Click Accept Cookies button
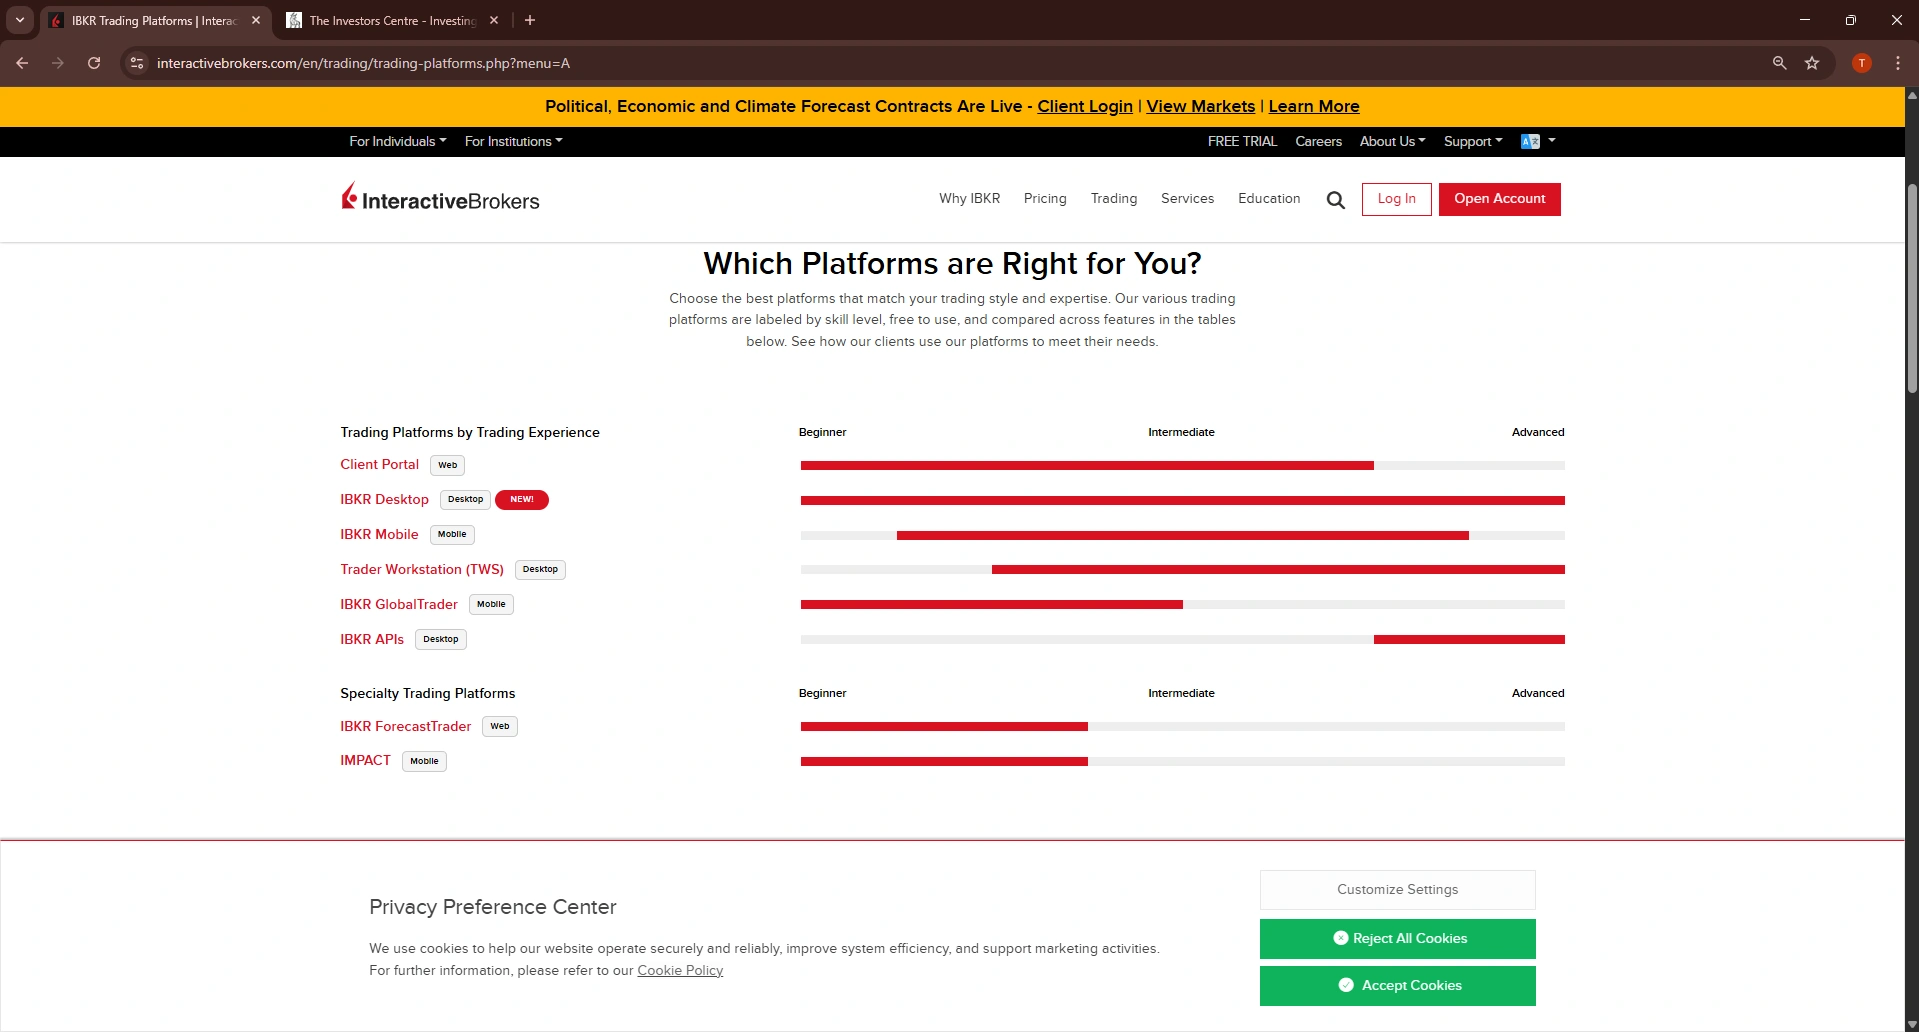1919x1032 pixels. [1397, 986]
